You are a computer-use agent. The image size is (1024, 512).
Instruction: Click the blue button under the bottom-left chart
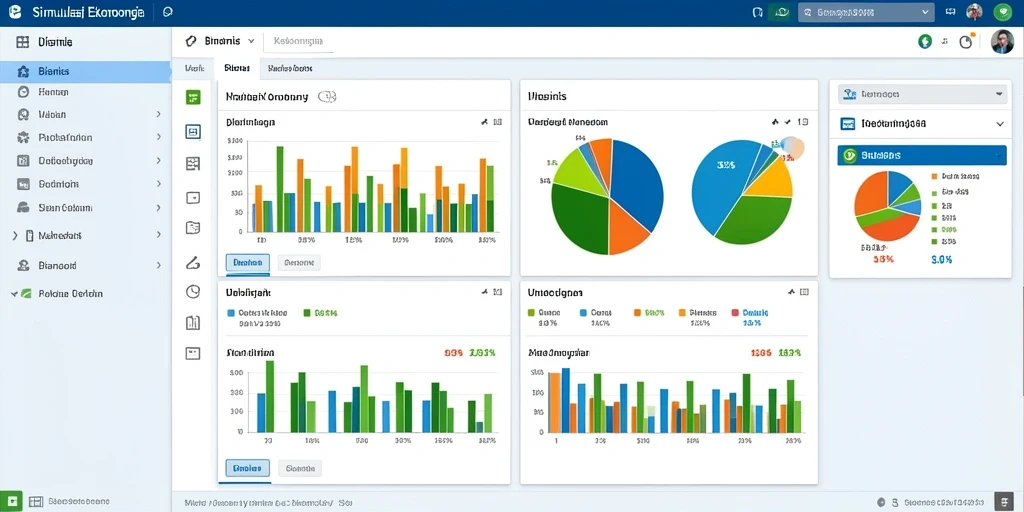click(x=248, y=468)
